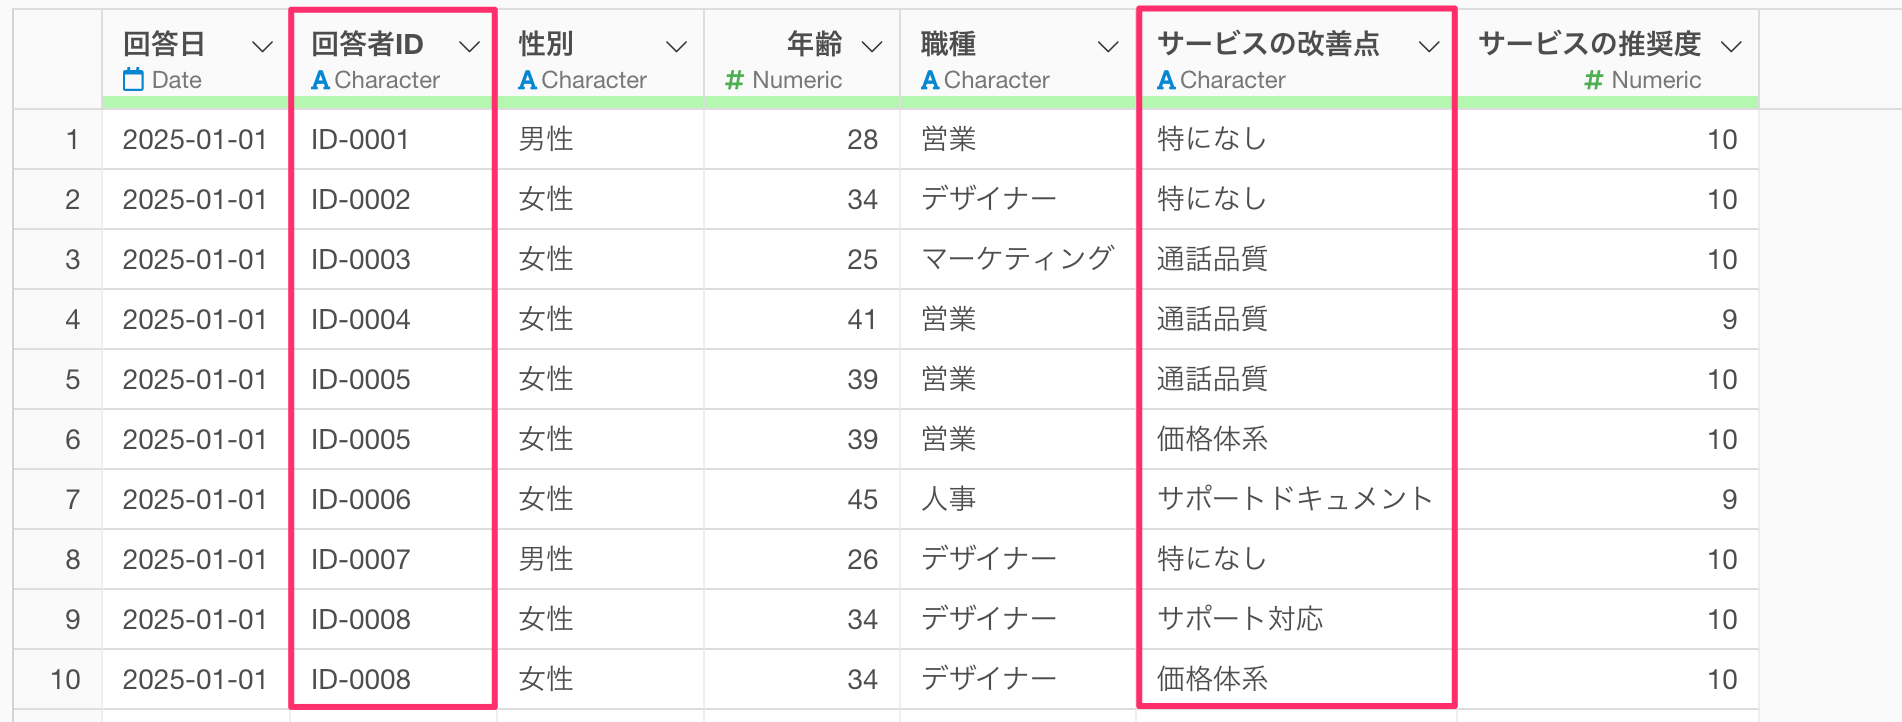Viewport: 1902px width, 722px height.
Task: Click the マーケティング cell in row 3
Action: pos(1017,259)
